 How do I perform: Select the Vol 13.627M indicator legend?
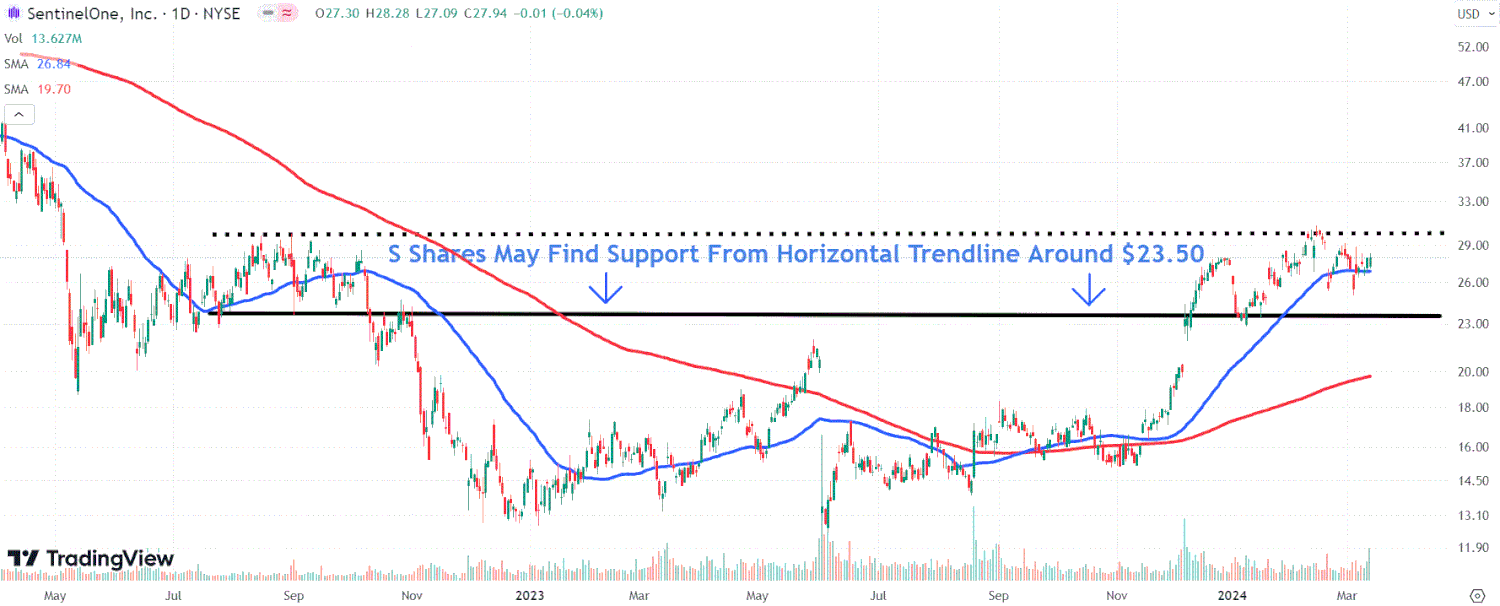tap(45, 39)
